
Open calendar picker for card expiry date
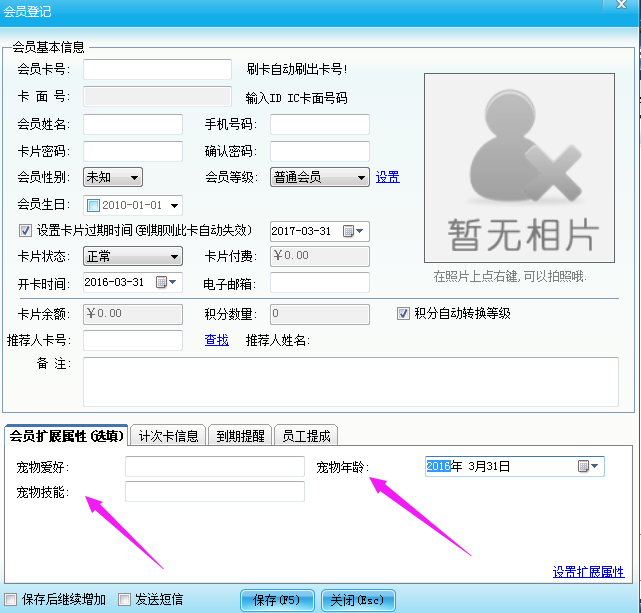coord(354,231)
